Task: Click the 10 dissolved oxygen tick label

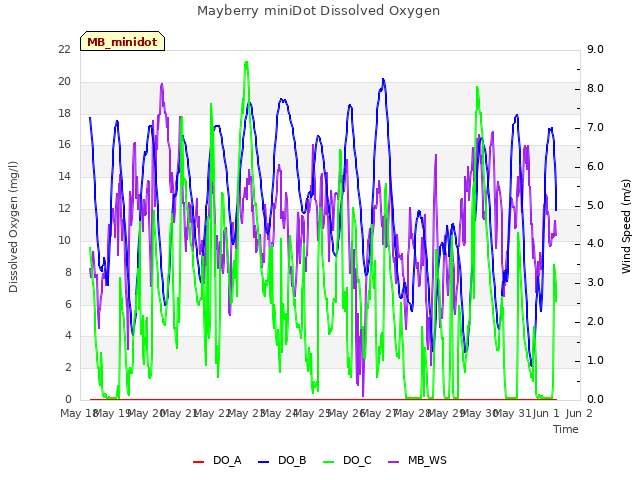Action: (x=64, y=240)
